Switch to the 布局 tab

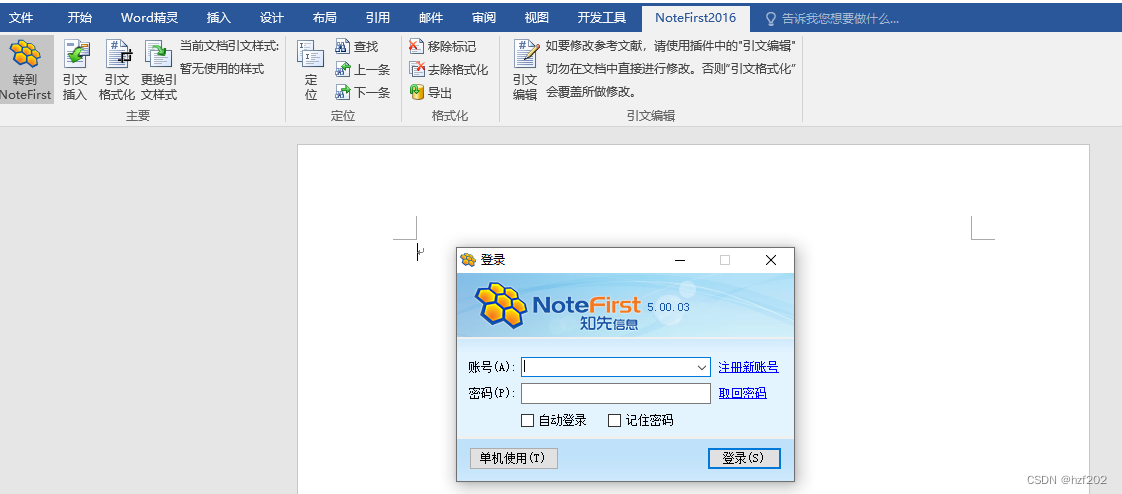pyautogui.click(x=325, y=18)
